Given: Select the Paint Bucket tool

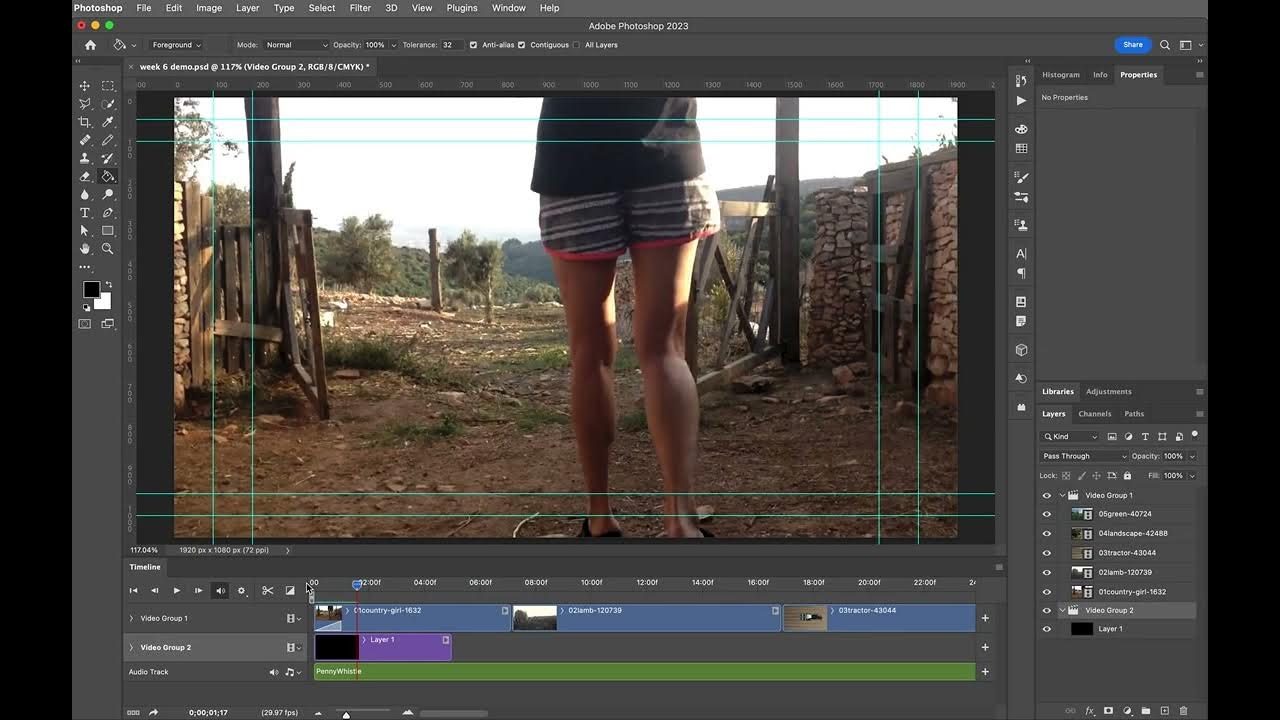Looking at the screenshot, I should click(x=108, y=176).
